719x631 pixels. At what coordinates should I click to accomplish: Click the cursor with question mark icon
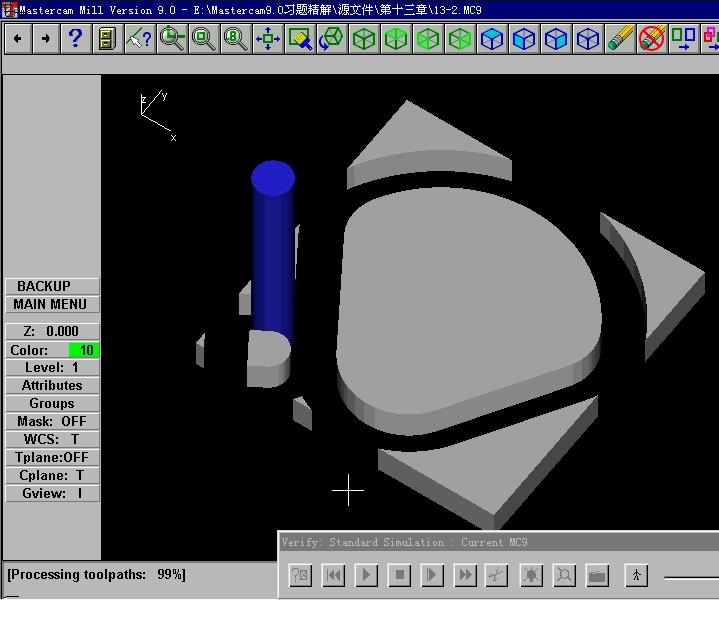click(x=140, y=39)
